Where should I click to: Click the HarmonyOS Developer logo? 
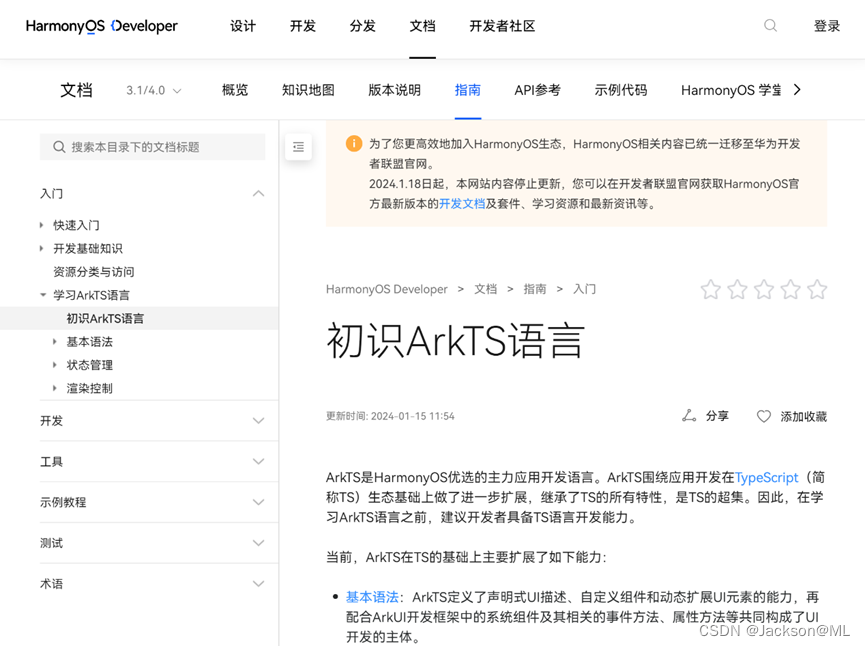tap(102, 26)
